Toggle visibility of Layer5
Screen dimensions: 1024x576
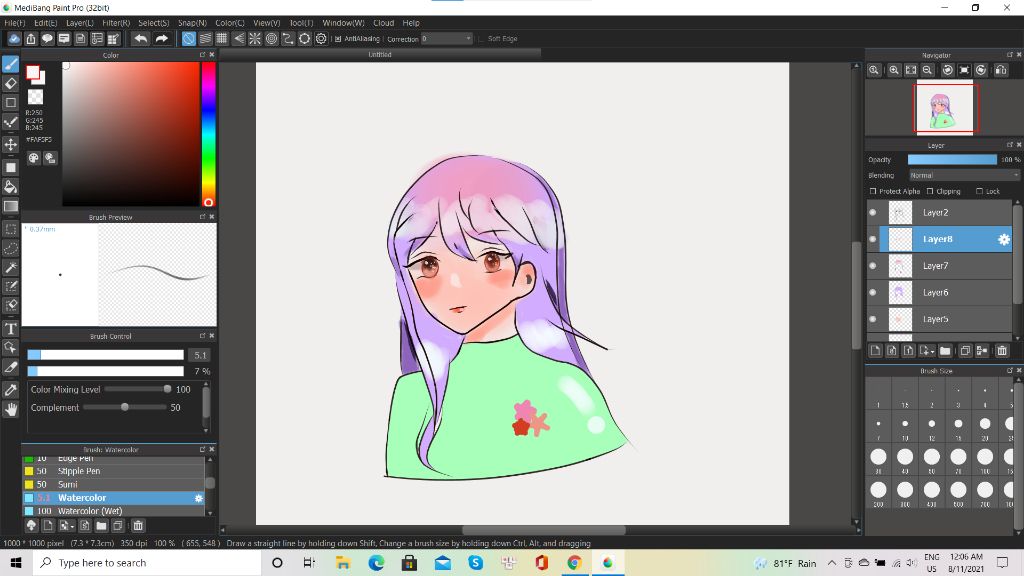[873, 319]
